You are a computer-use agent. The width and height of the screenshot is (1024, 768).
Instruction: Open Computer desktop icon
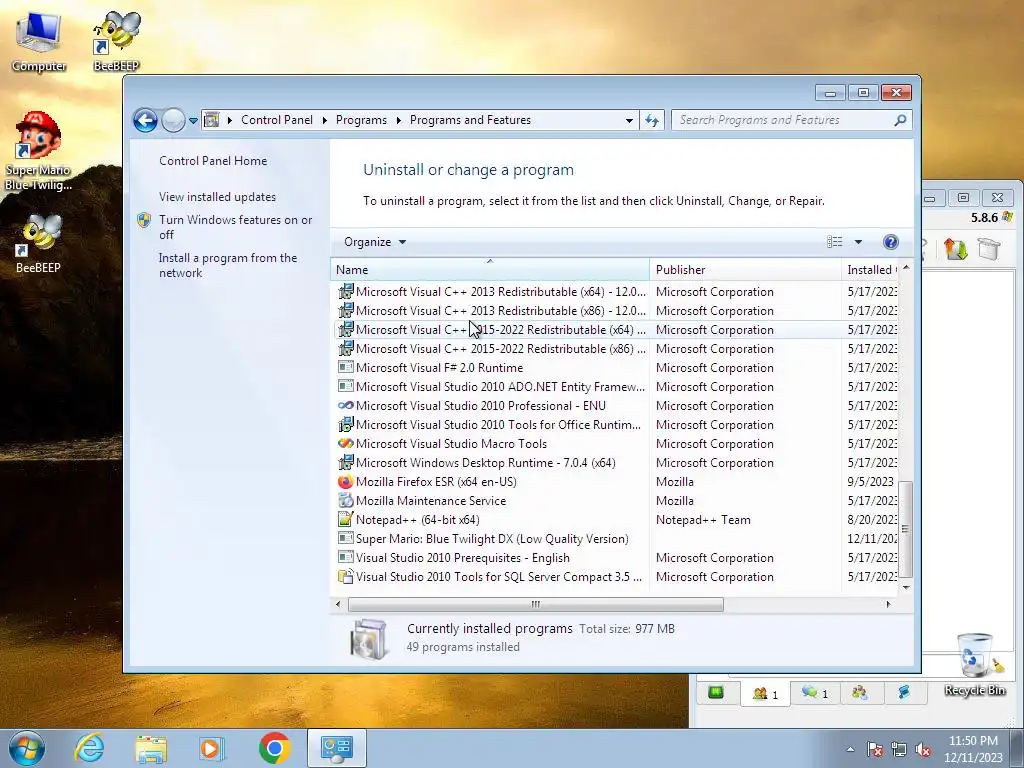[x=39, y=42]
